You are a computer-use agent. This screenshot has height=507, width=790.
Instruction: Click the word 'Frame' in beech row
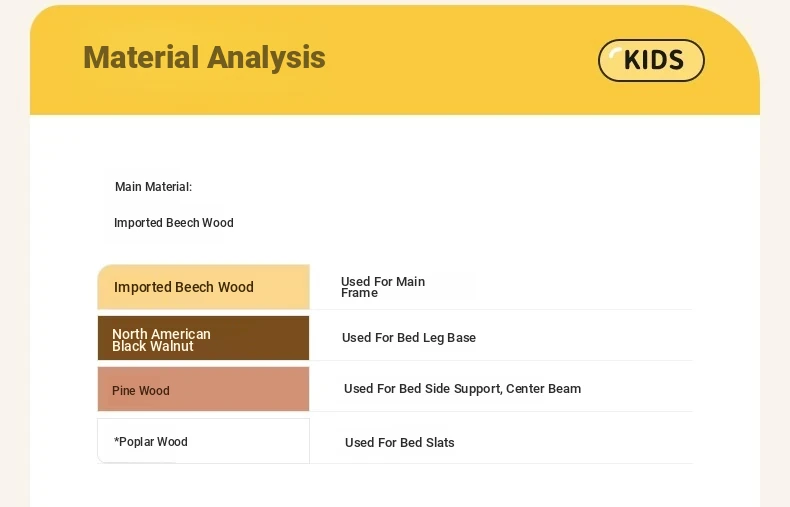(x=359, y=293)
